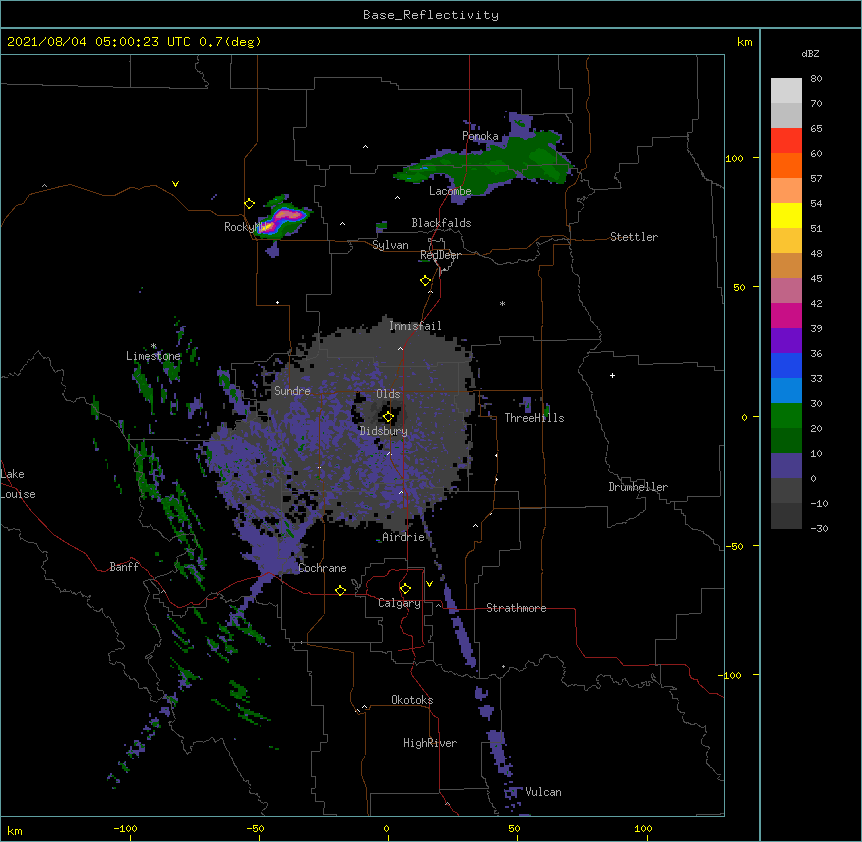This screenshot has width=862, height=842.
Task: Pick the light gray 80-70 dBZ legend swatch
Action: click(x=786, y=90)
